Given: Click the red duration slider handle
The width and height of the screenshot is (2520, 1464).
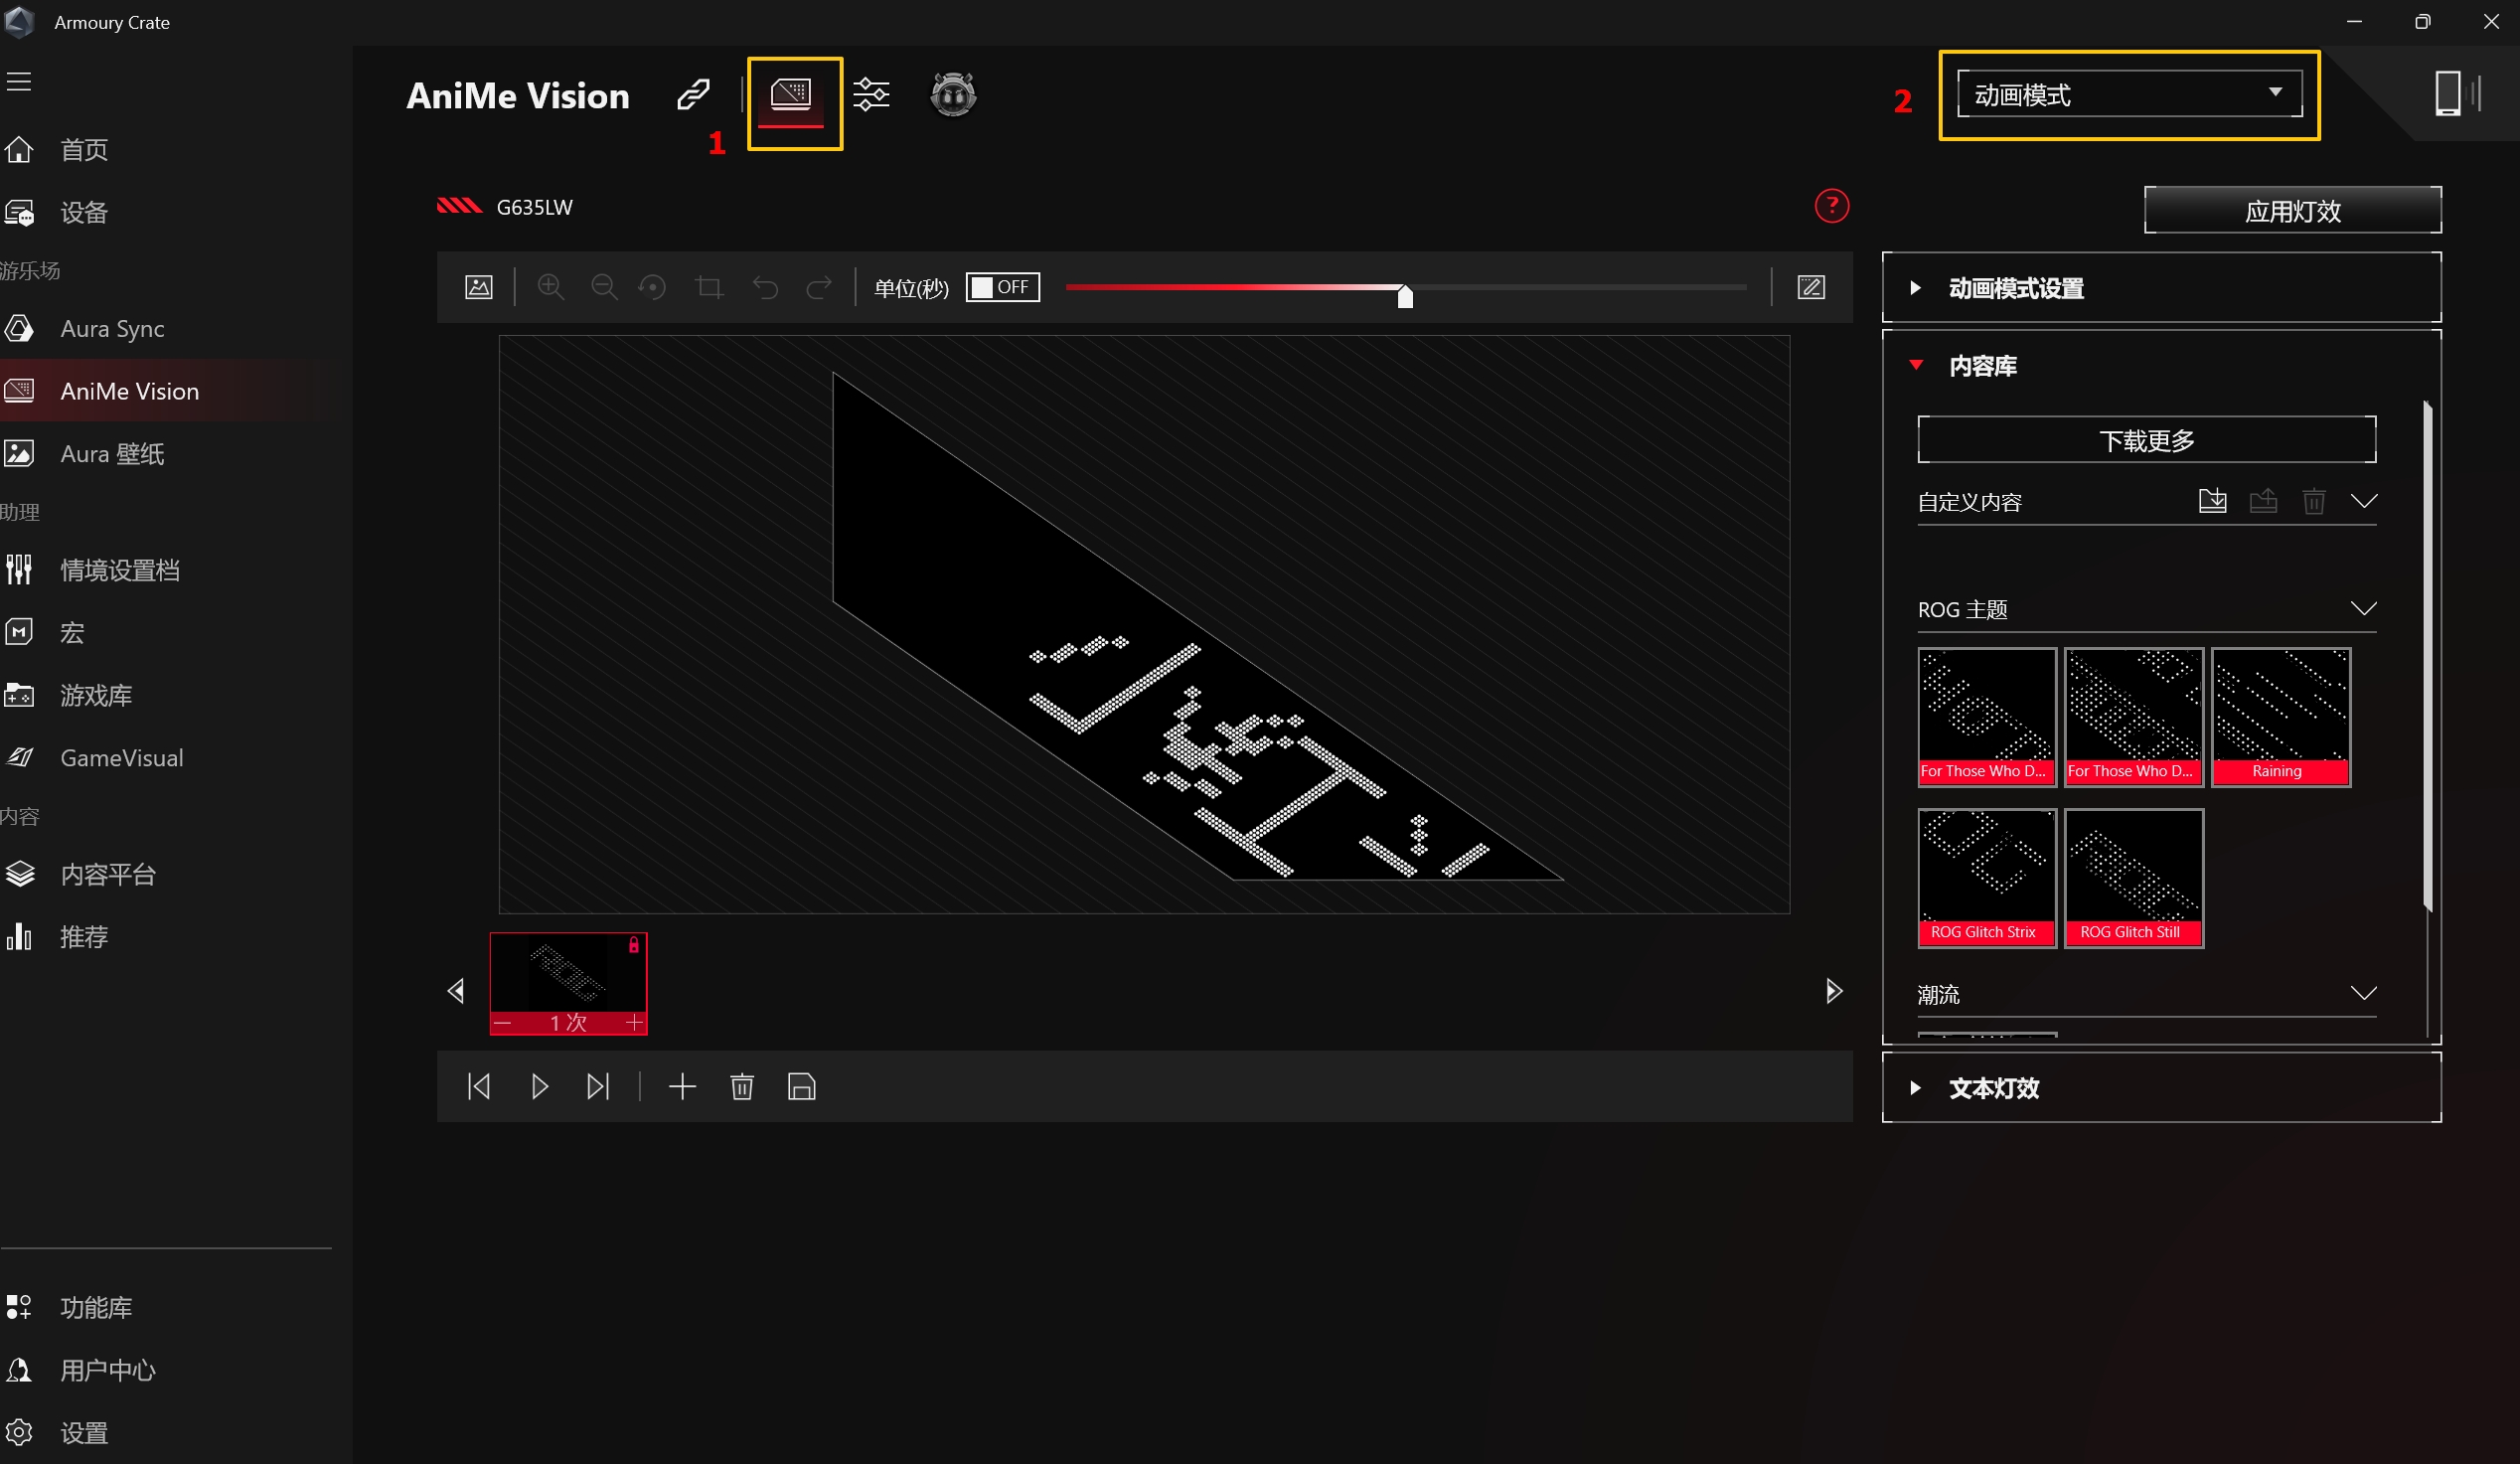Looking at the screenshot, I should pyautogui.click(x=1405, y=295).
